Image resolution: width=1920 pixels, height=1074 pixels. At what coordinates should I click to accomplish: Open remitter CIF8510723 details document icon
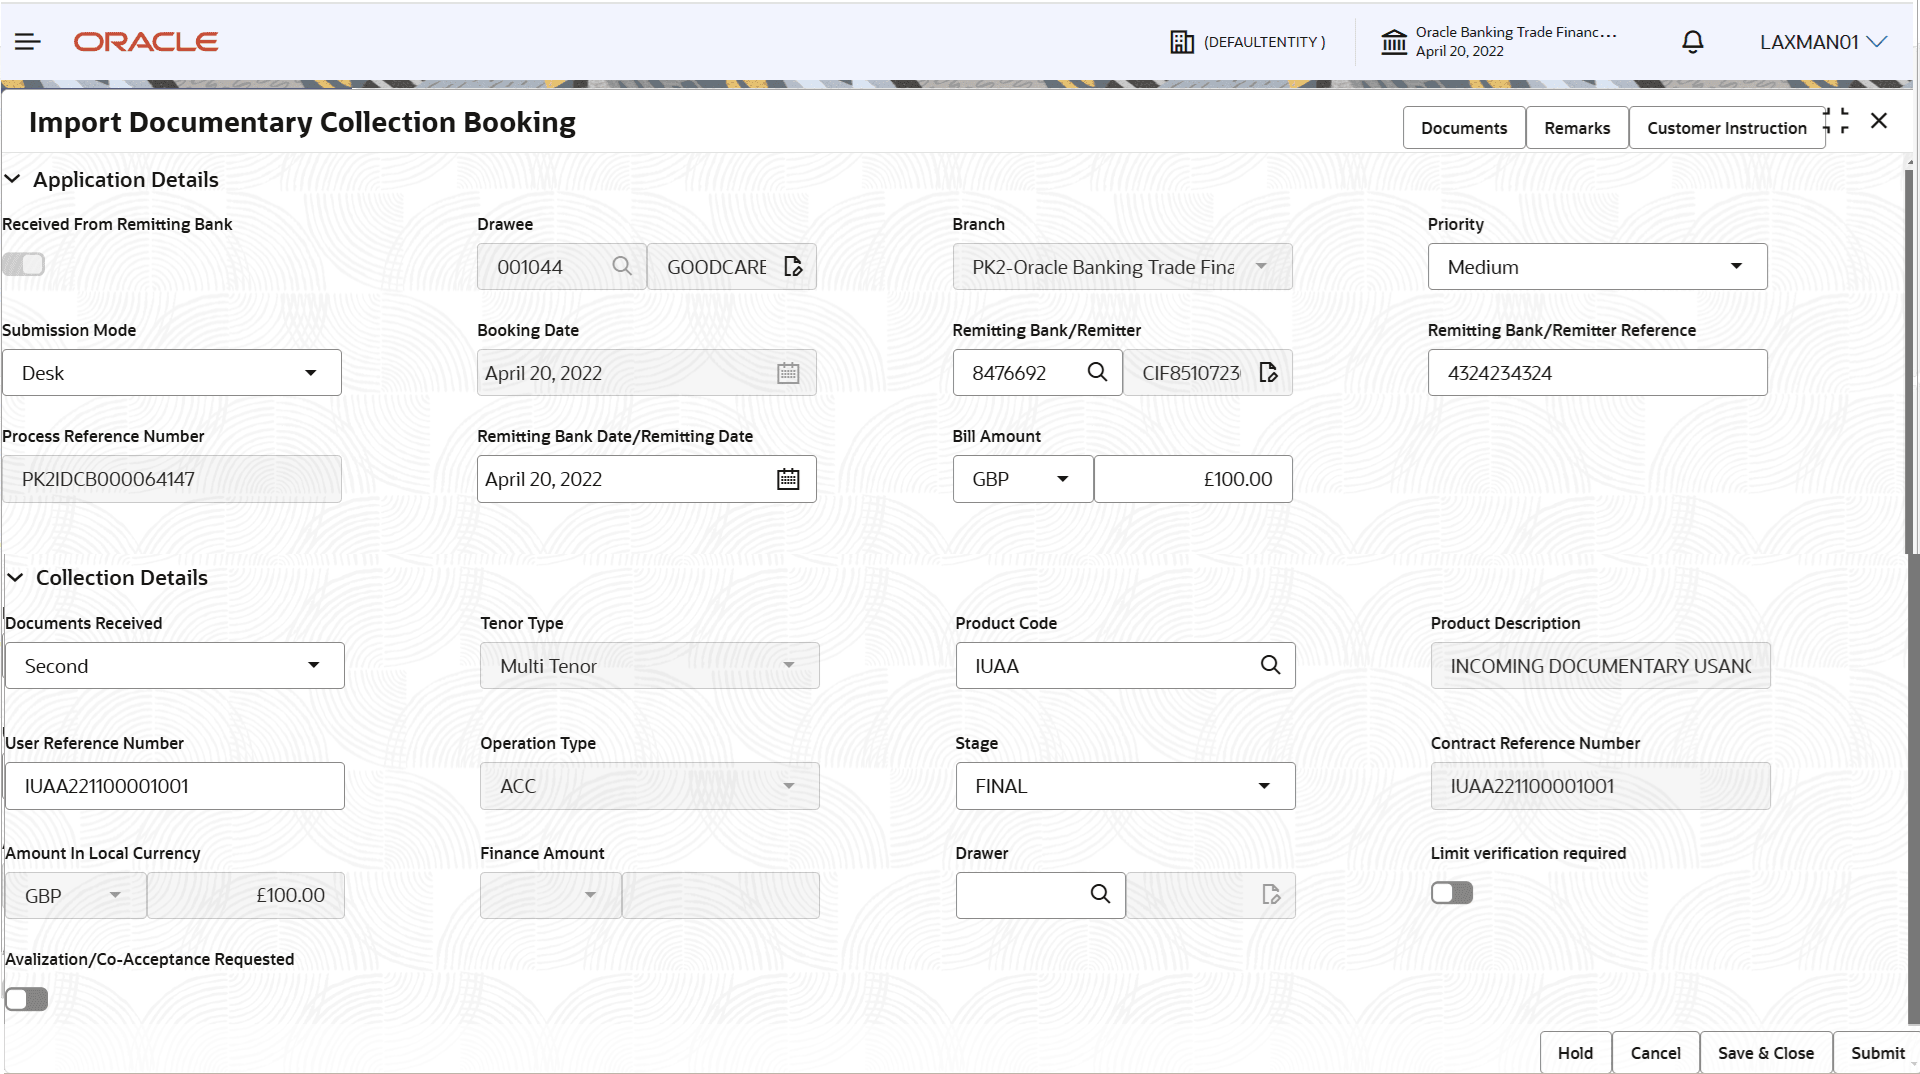[1268, 372]
